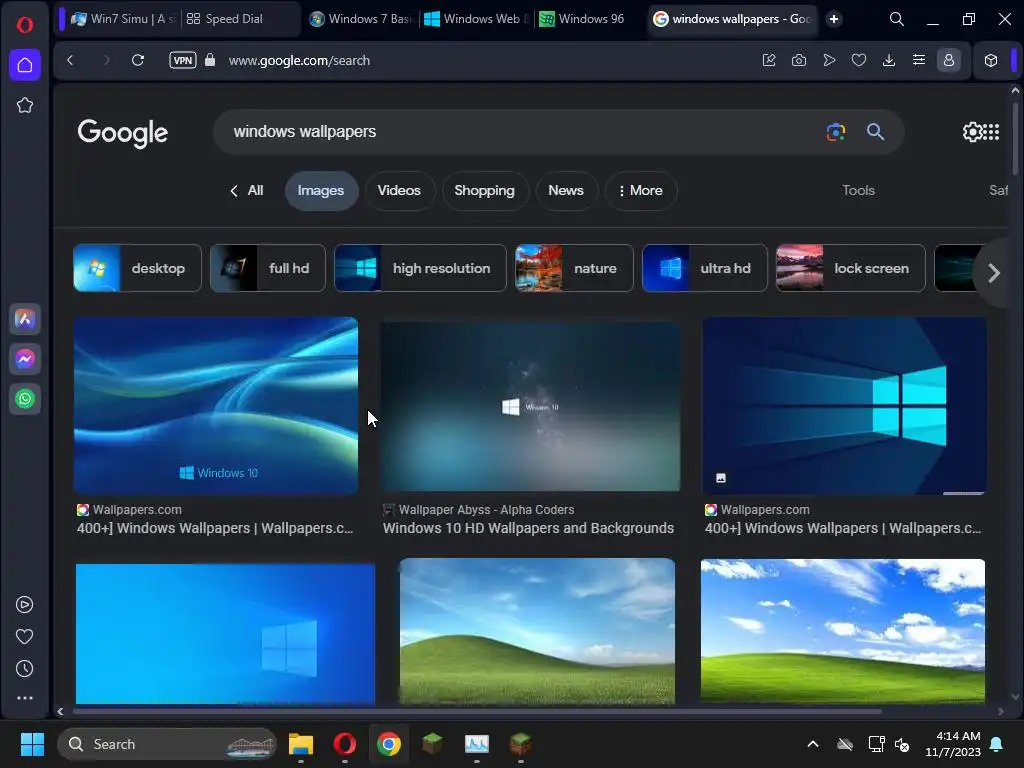The width and height of the screenshot is (1024, 768).
Task: Refine search with full hd chip
Action: point(268,268)
